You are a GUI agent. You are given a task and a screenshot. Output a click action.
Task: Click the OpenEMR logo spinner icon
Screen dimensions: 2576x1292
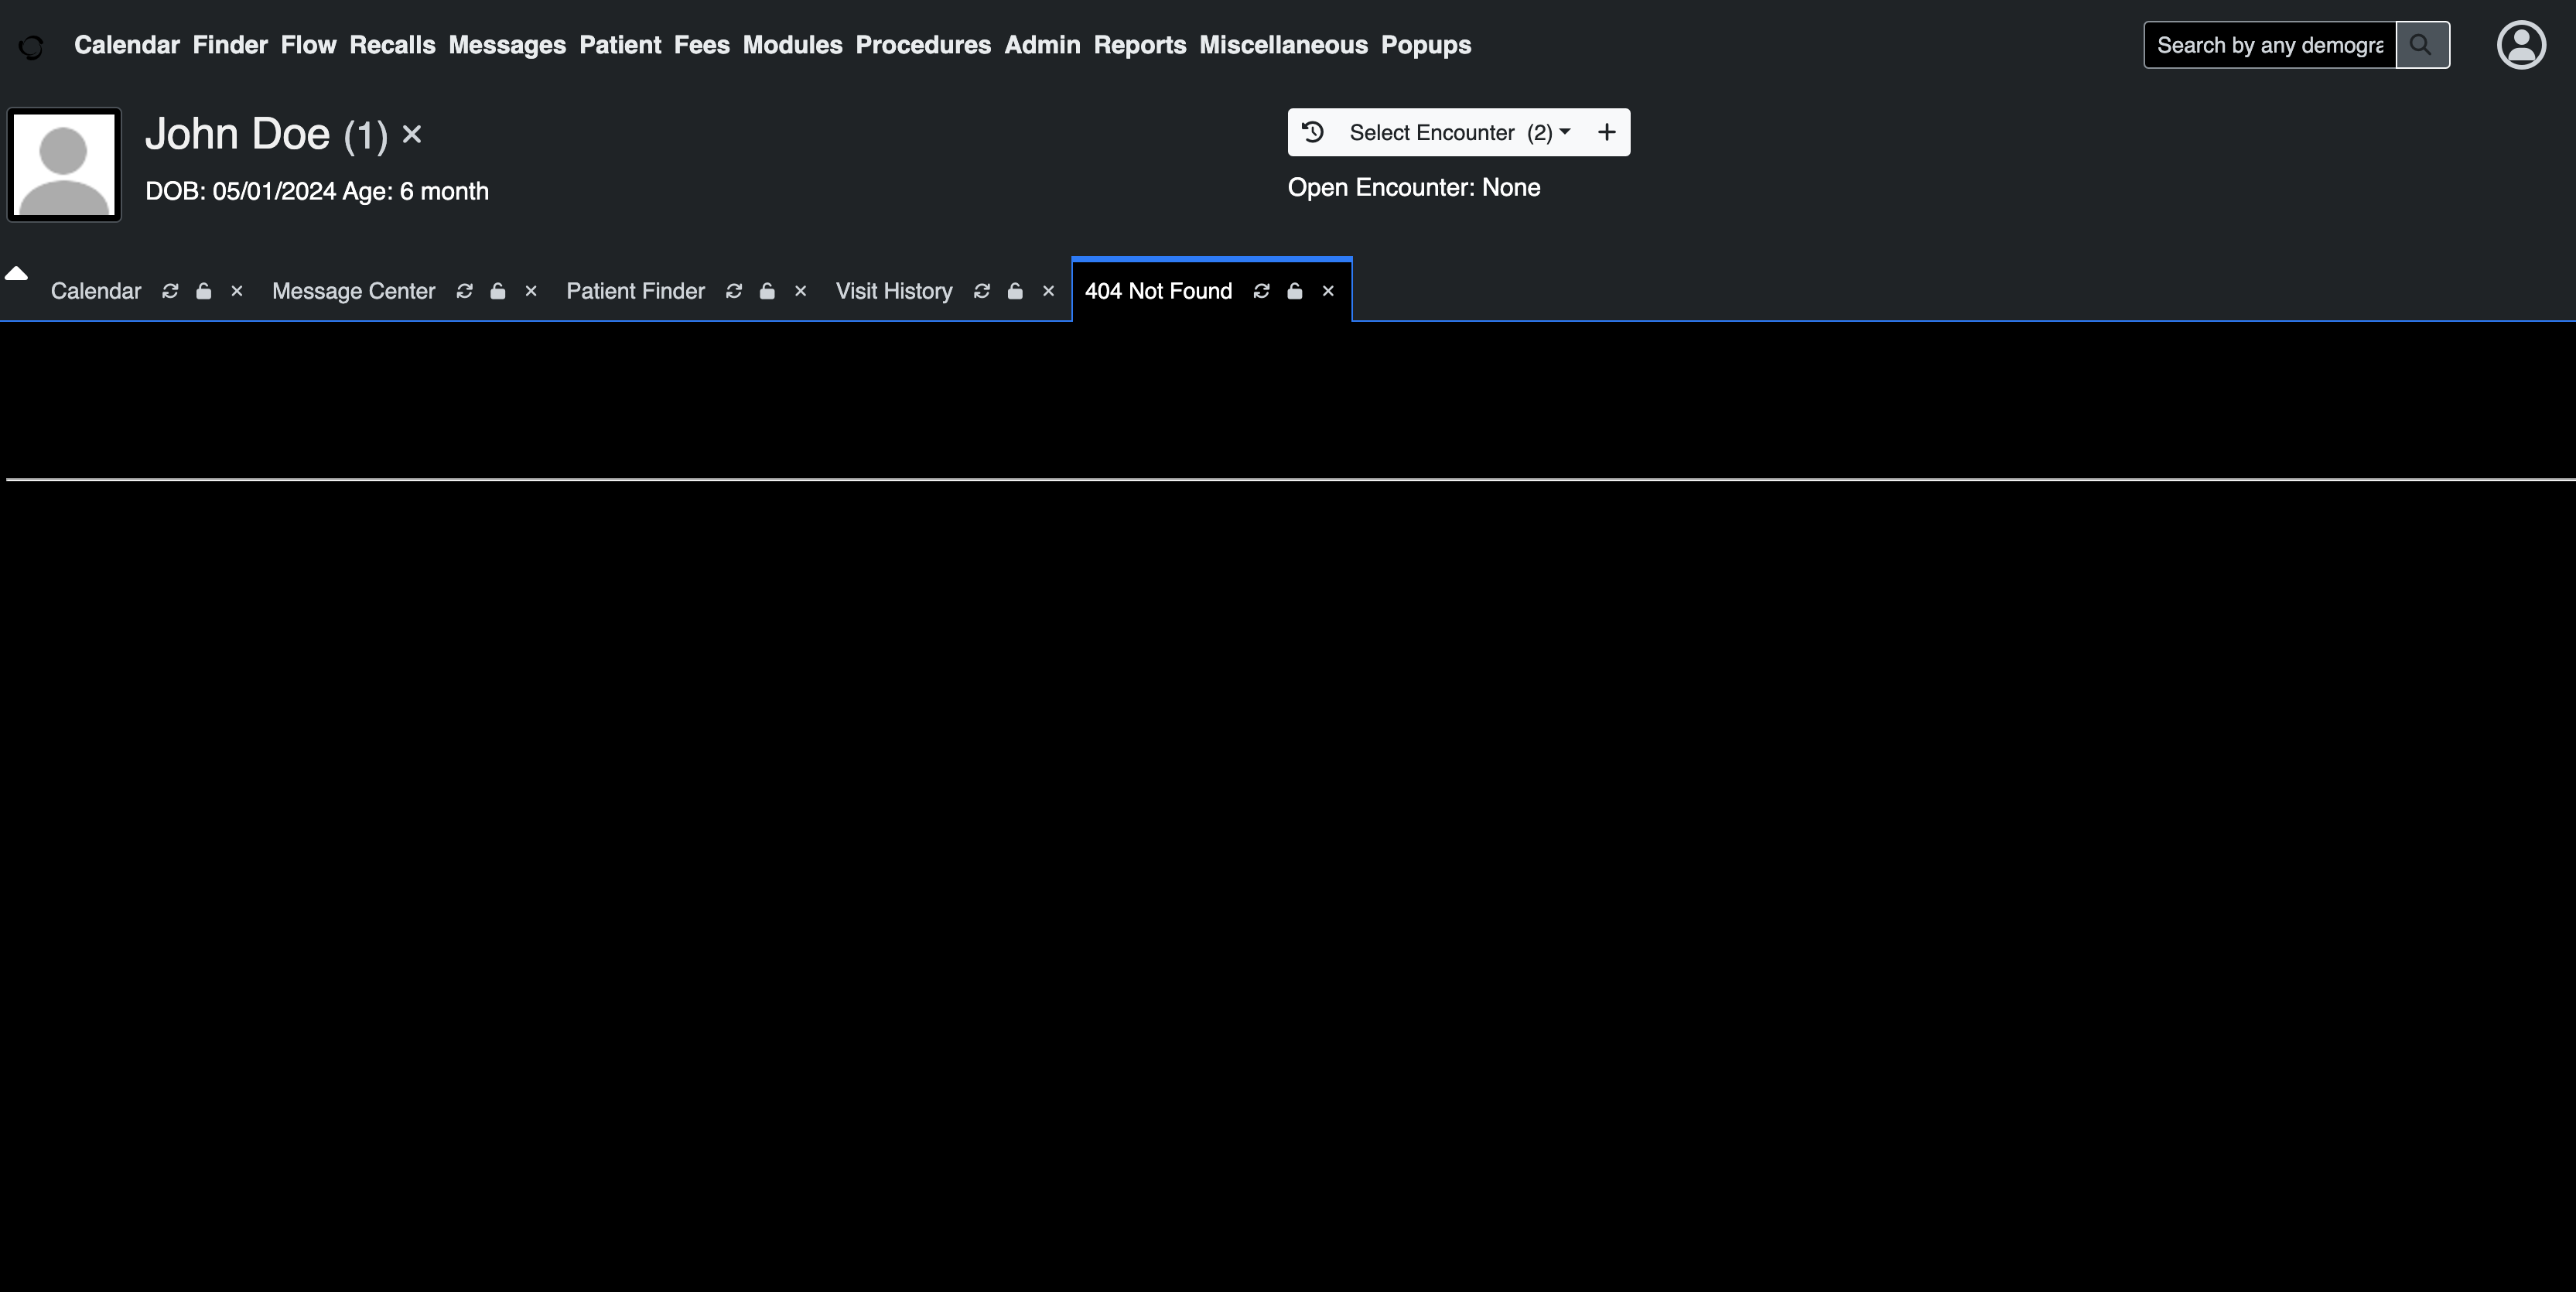pos(31,47)
